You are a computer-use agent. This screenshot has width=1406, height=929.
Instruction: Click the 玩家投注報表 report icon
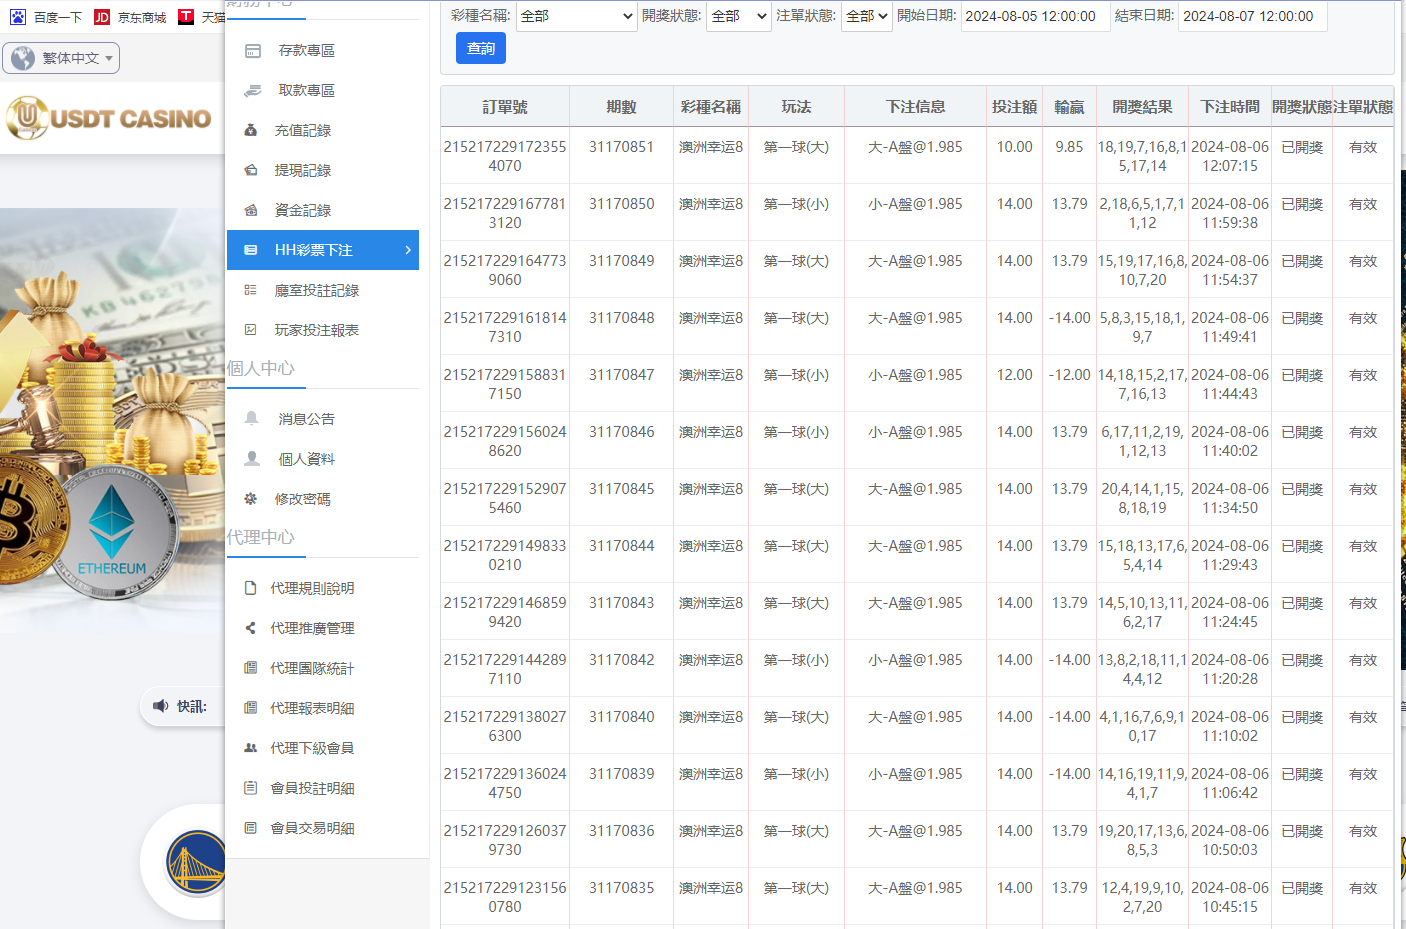click(x=253, y=329)
